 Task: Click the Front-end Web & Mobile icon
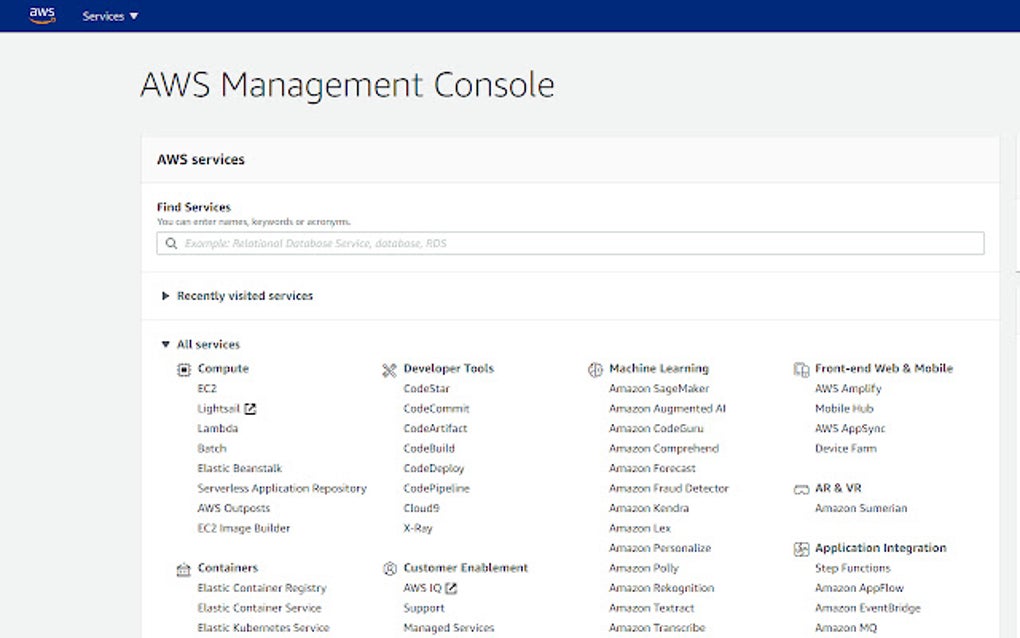click(801, 369)
